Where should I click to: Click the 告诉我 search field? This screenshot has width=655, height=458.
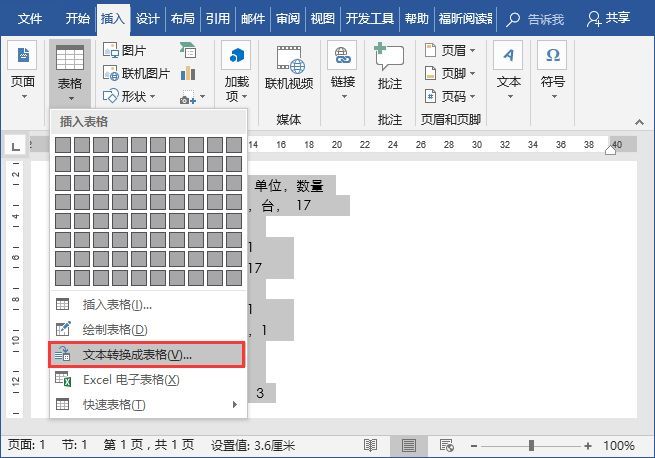point(535,19)
